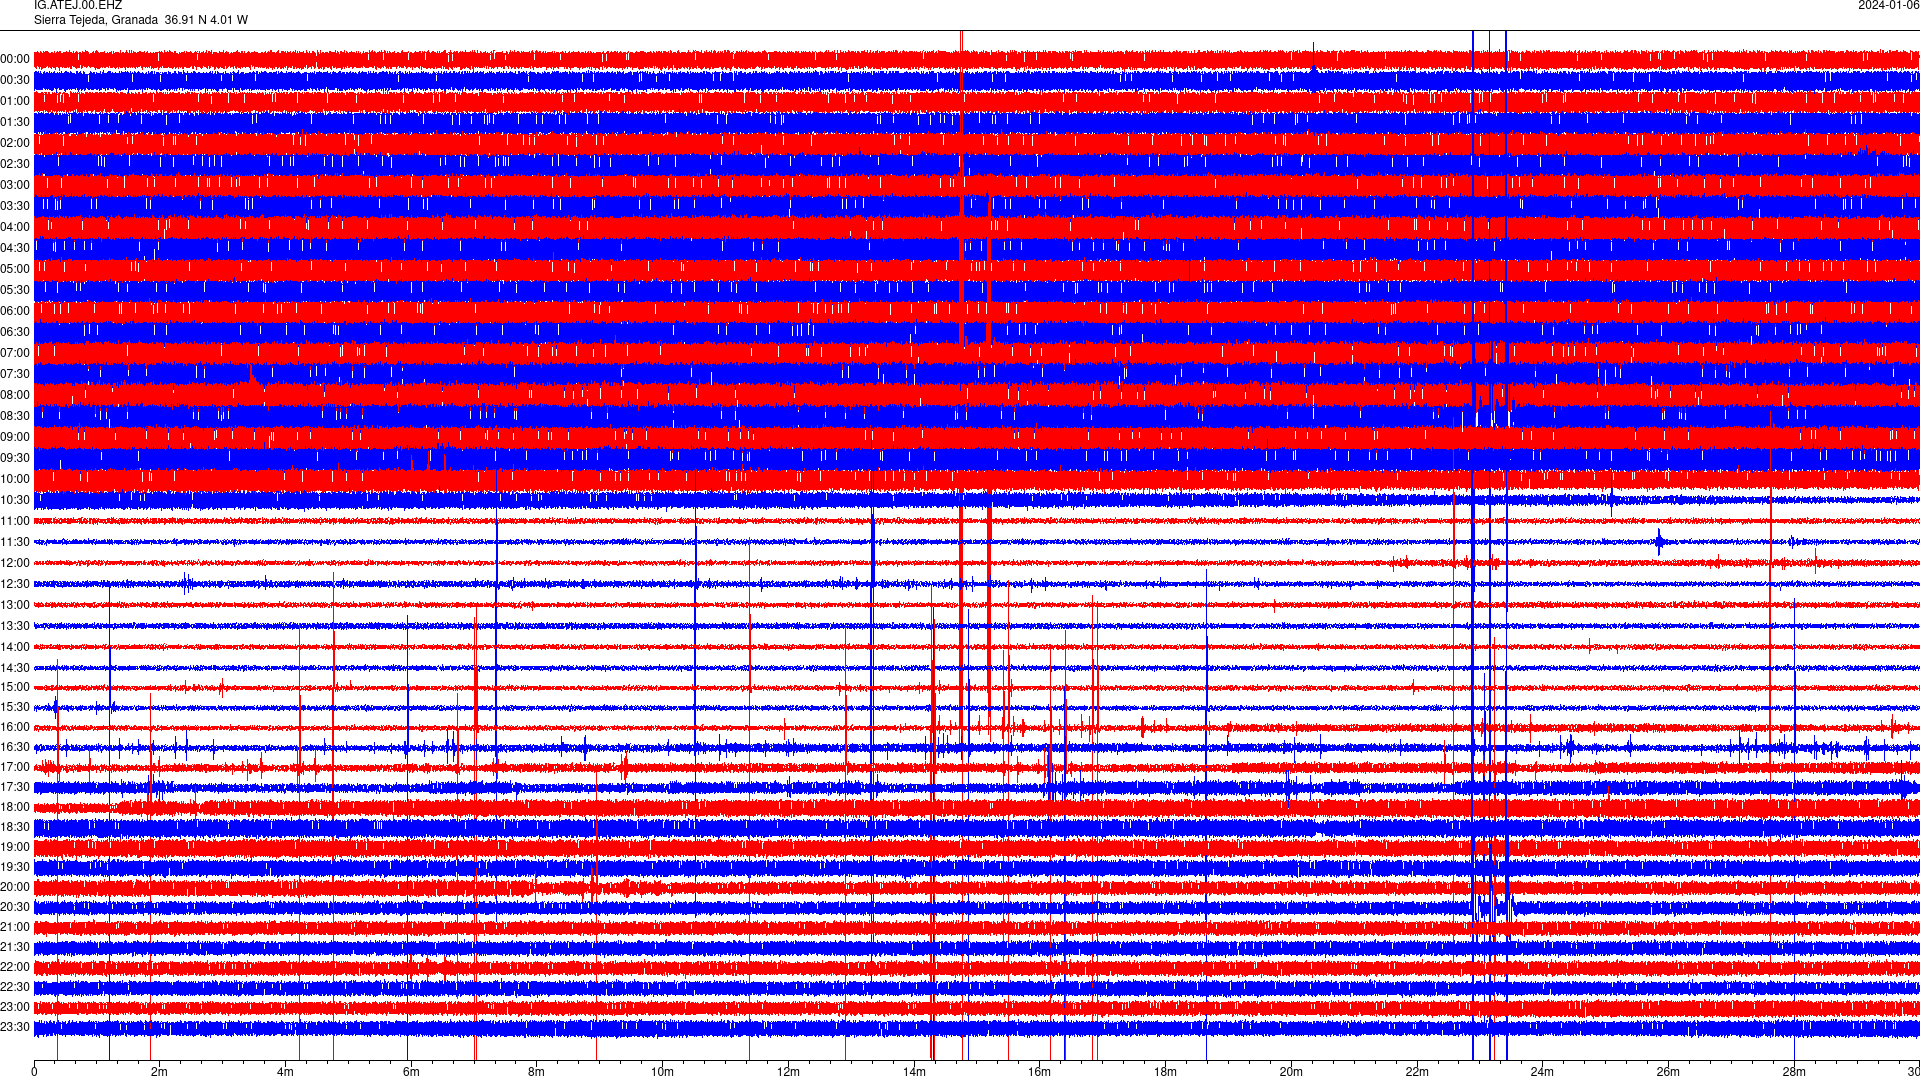
Task: Select the 02:00 time row label
Action: coord(15,143)
